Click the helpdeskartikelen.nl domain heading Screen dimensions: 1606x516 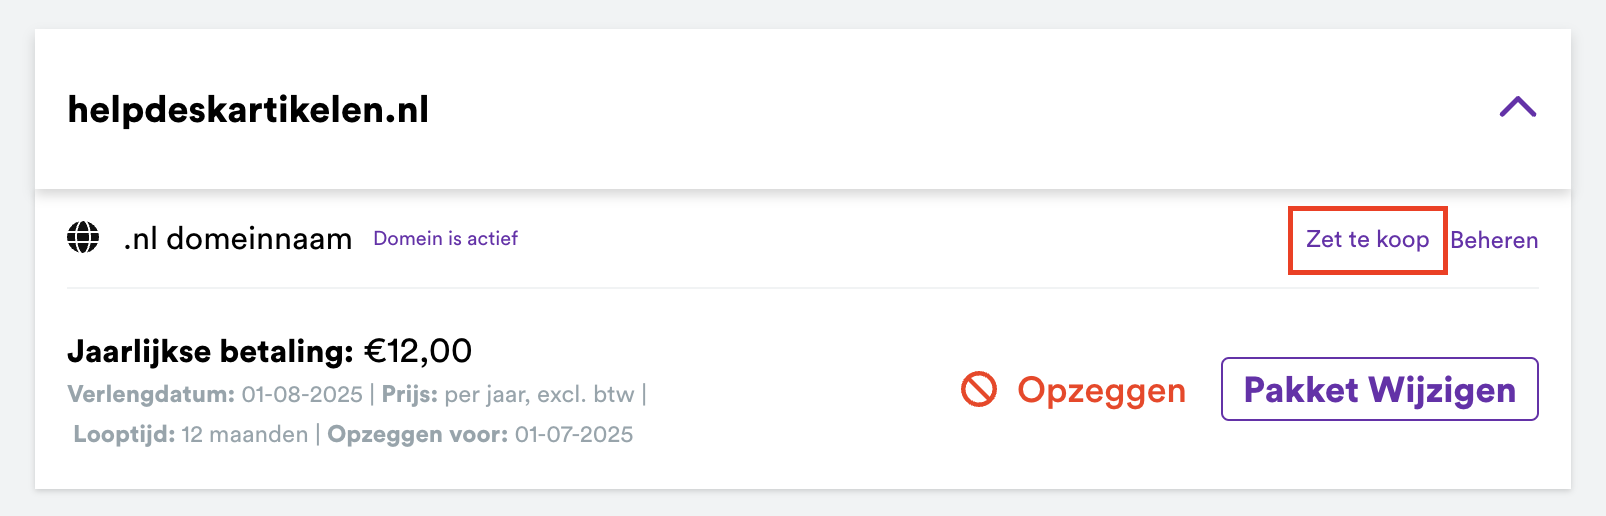click(x=248, y=109)
